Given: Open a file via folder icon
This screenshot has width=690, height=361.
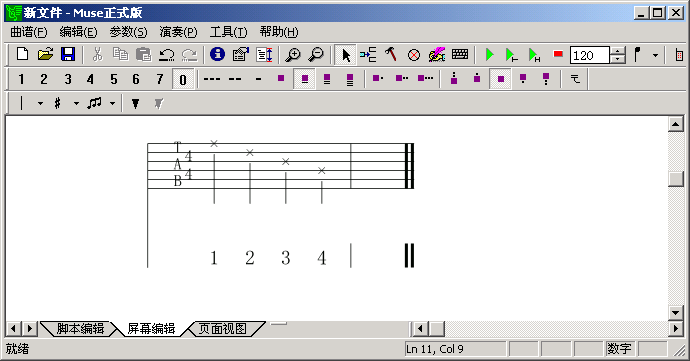Looking at the screenshot, I should click(45, 55).
